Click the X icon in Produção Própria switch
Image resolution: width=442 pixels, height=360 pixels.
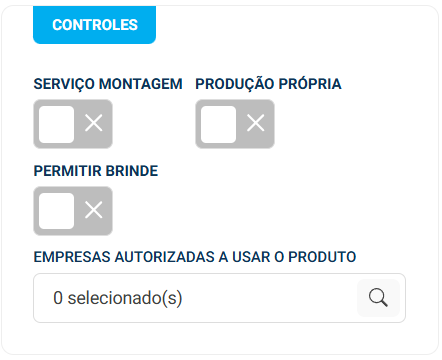pos(256,123)
